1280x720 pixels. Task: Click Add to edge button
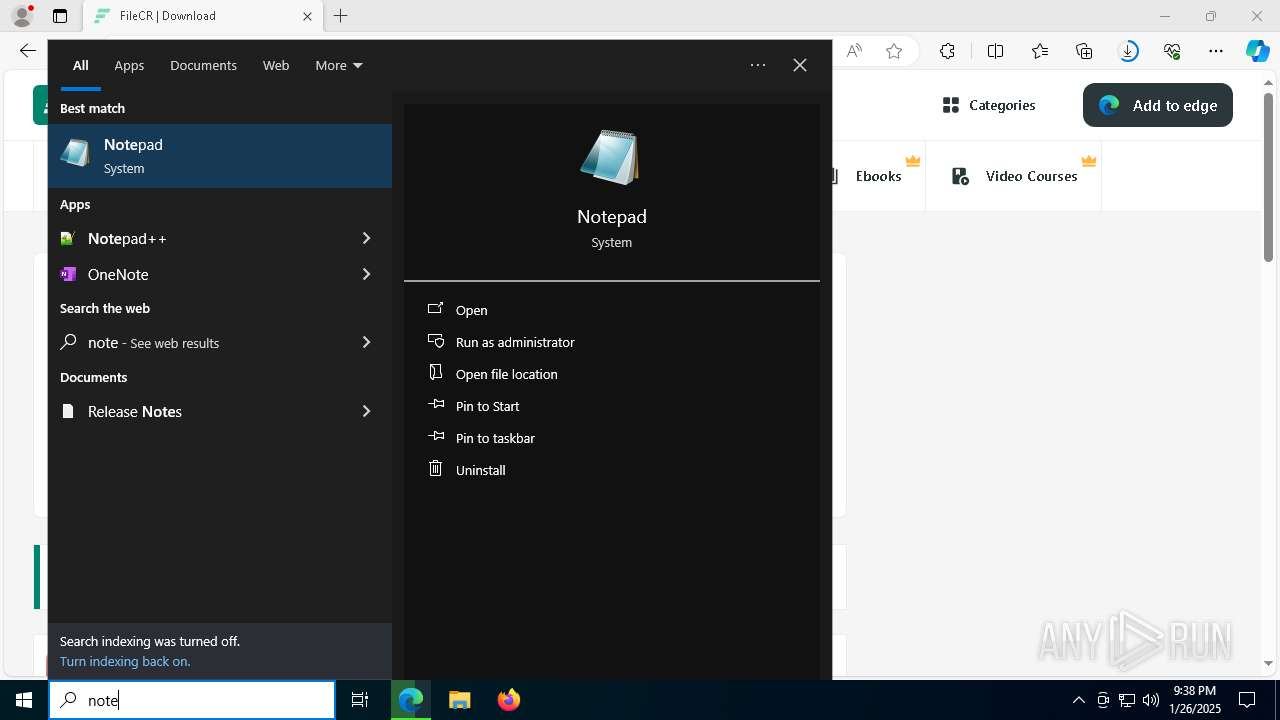tap(1158, 105)
